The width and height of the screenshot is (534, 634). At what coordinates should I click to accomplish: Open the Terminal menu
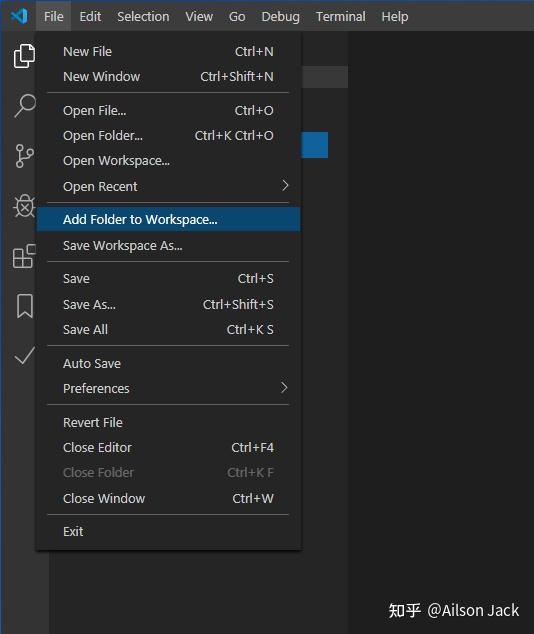coord(340,17)
